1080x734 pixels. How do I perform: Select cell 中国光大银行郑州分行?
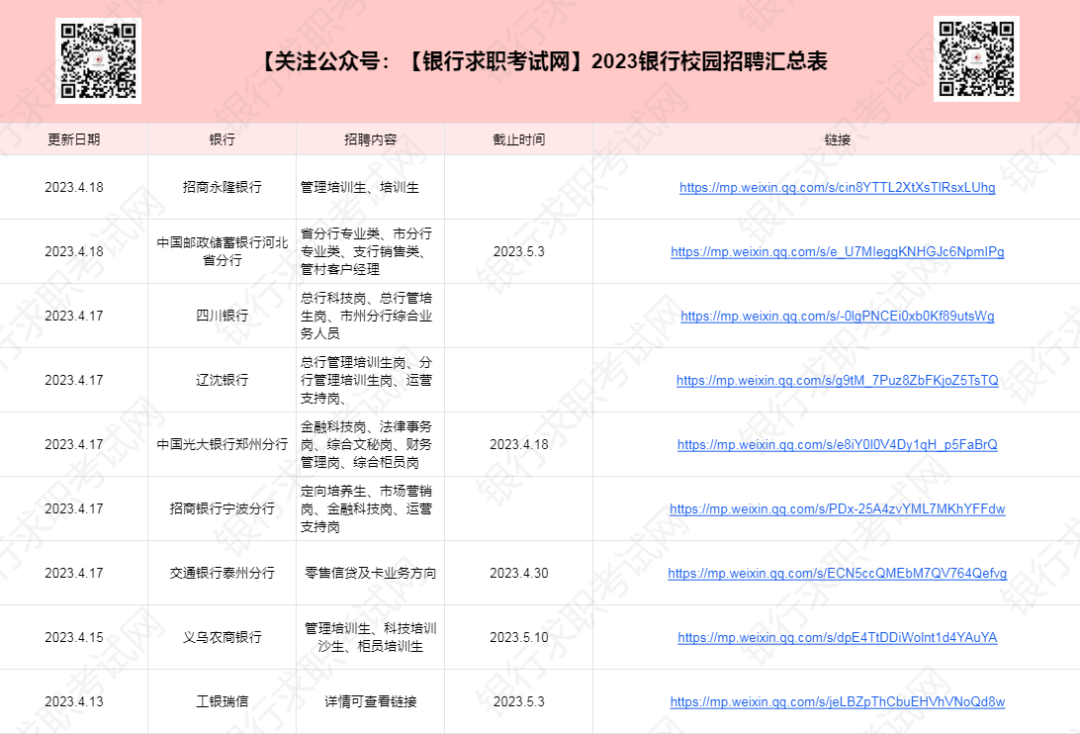pos(222,444)
